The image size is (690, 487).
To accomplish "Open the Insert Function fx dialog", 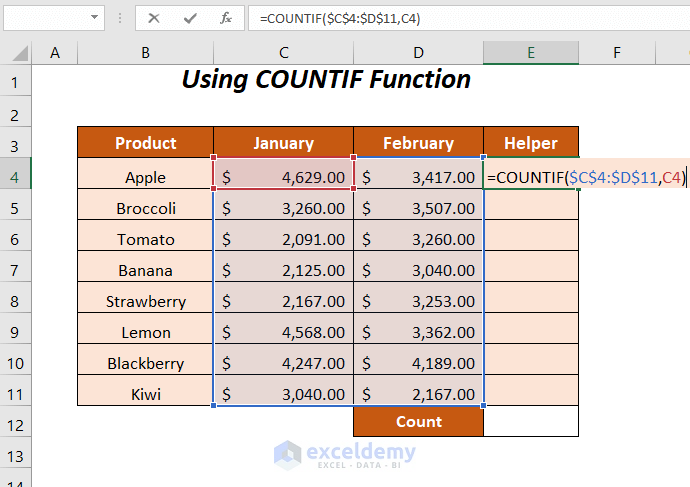I will pyautogui.click(x=227, y=18).
